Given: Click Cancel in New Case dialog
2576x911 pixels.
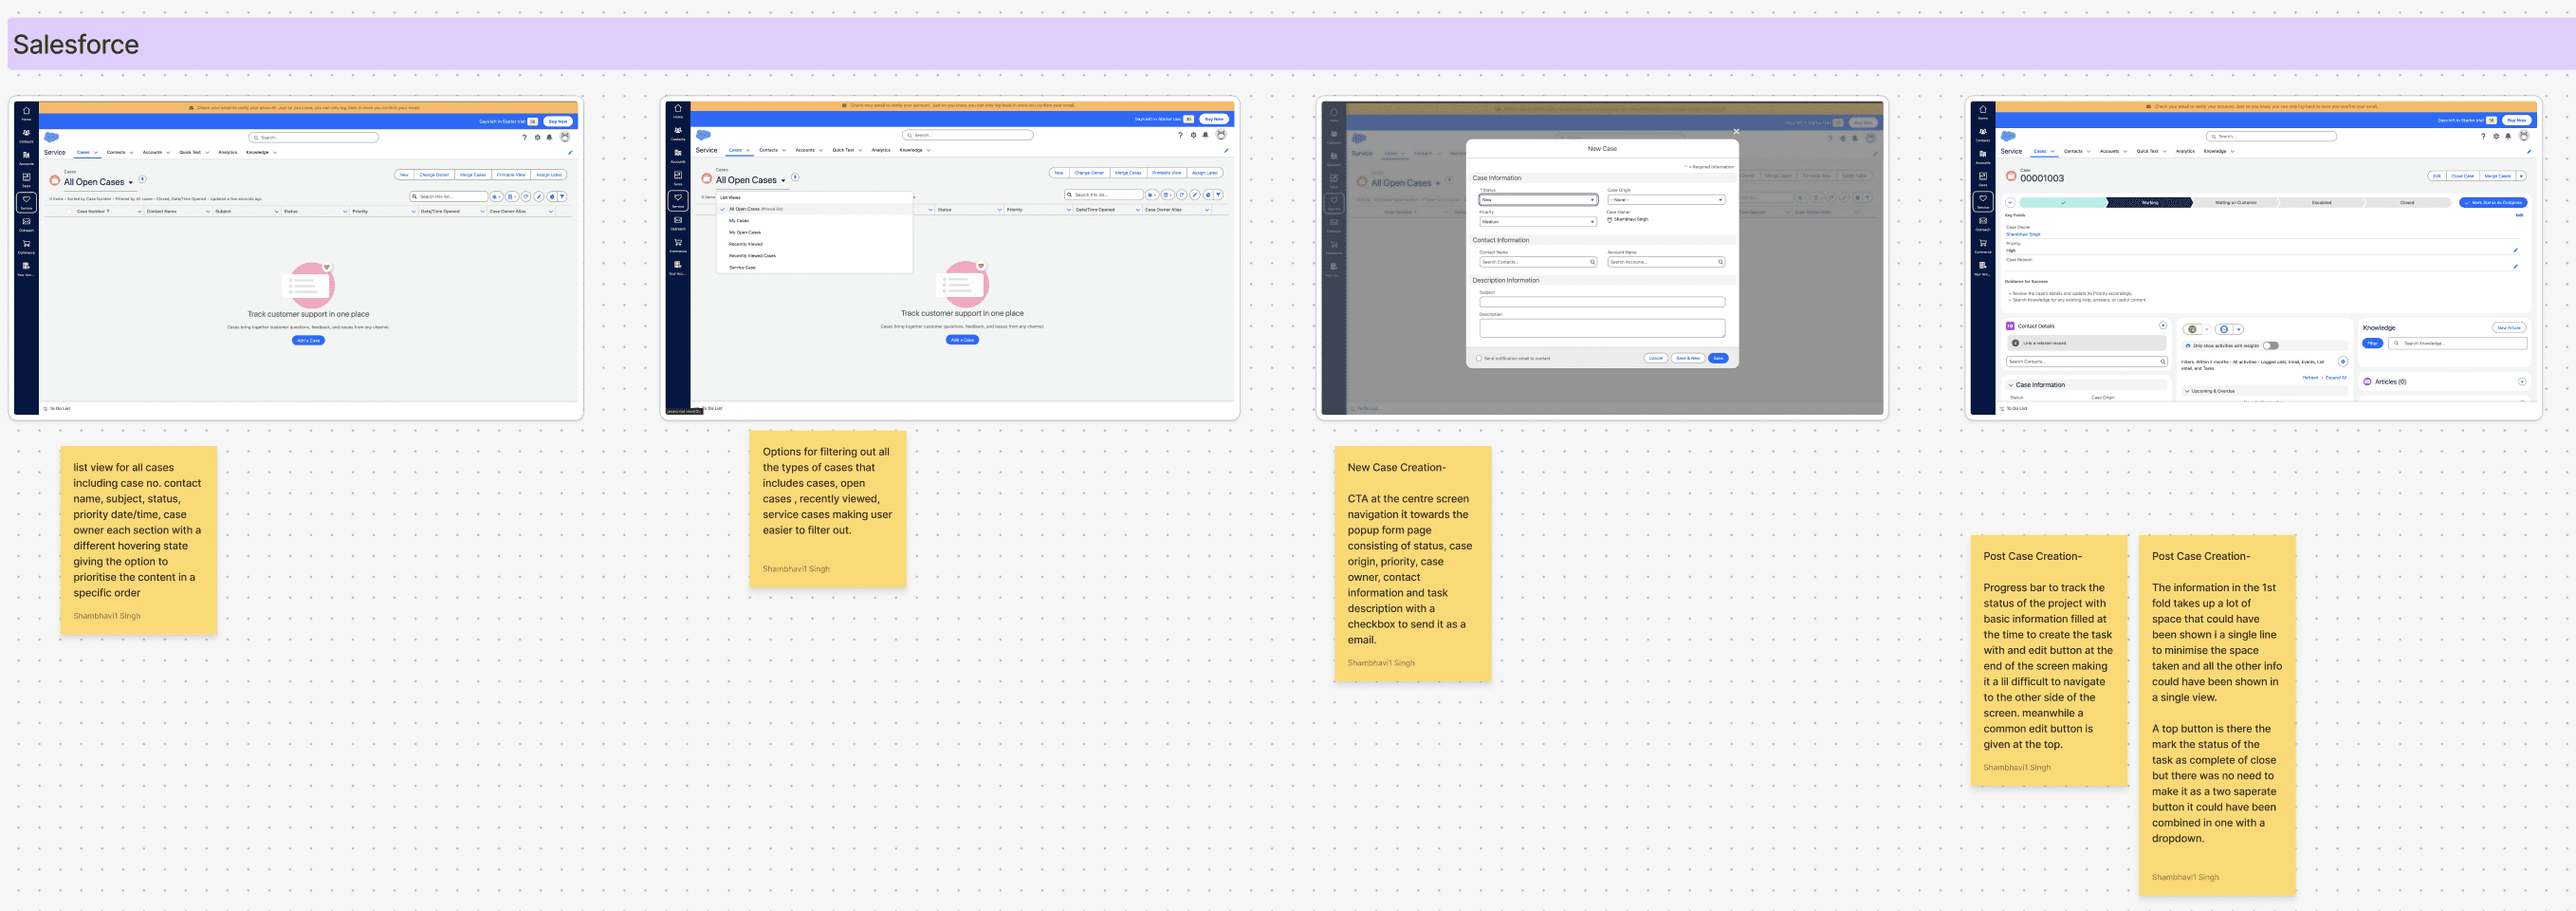Looking at the screenshot, I should click(1656, 358).
